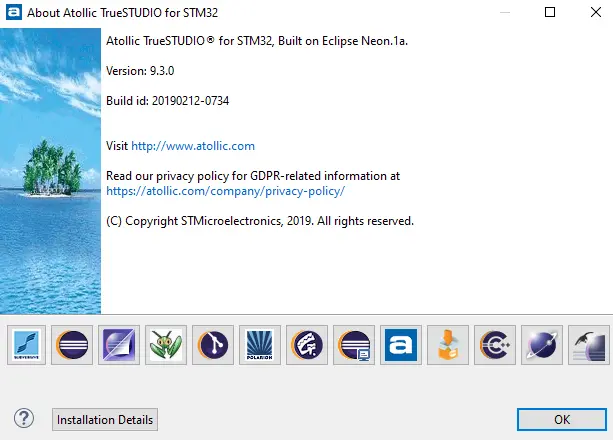Click the Atollic logo in title bar
The width and height of the screenshot is (613, 440).
14,12
